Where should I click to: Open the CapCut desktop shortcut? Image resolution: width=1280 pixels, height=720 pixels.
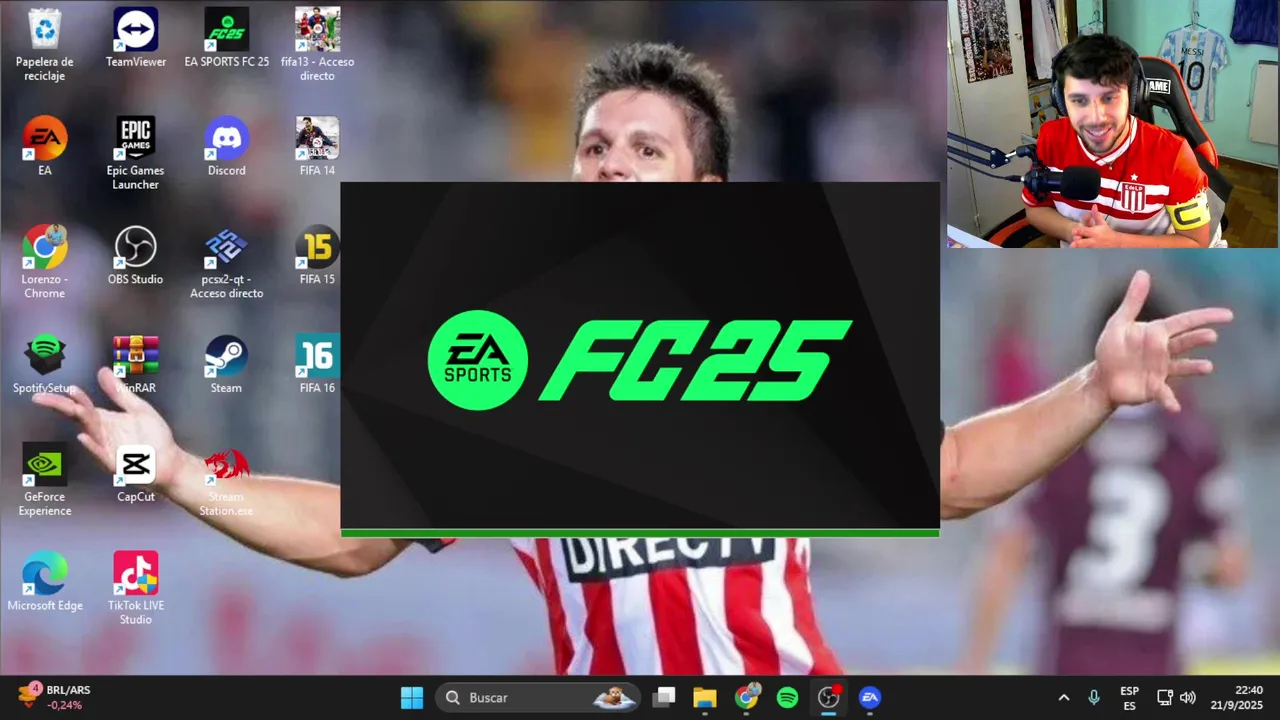(136, 473)
